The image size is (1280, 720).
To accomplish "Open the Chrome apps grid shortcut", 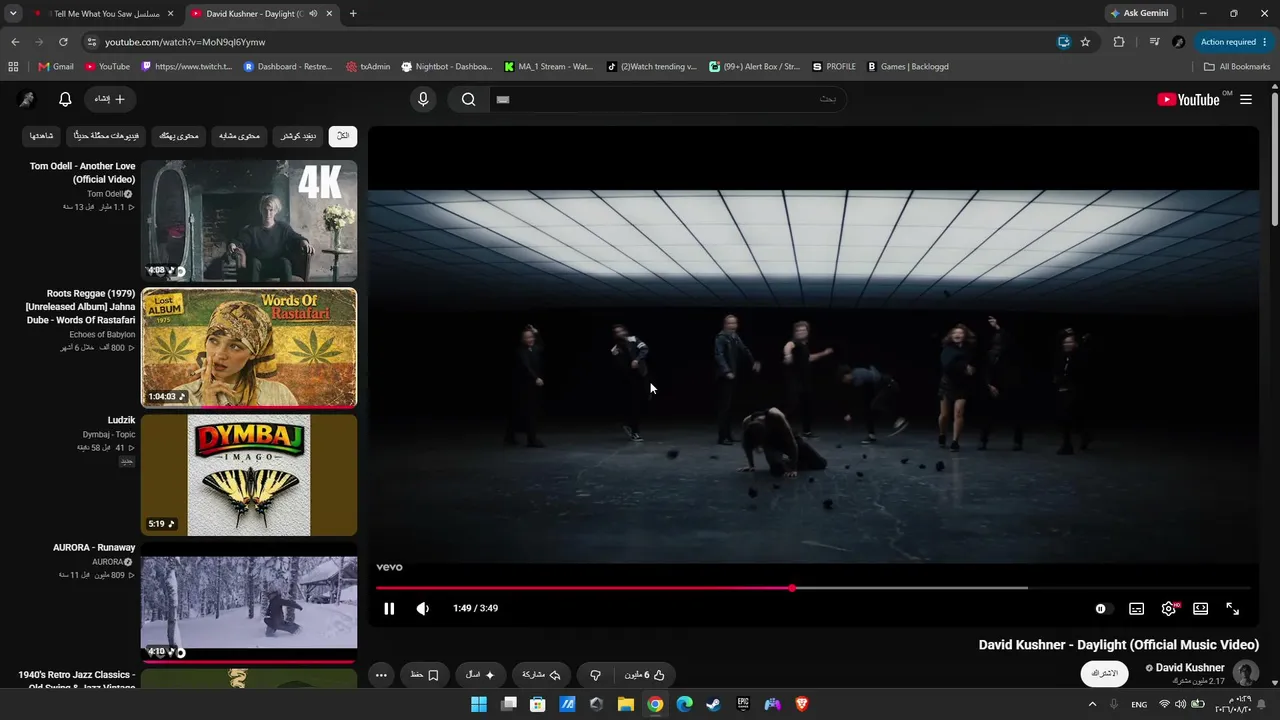I will [13, 67].
